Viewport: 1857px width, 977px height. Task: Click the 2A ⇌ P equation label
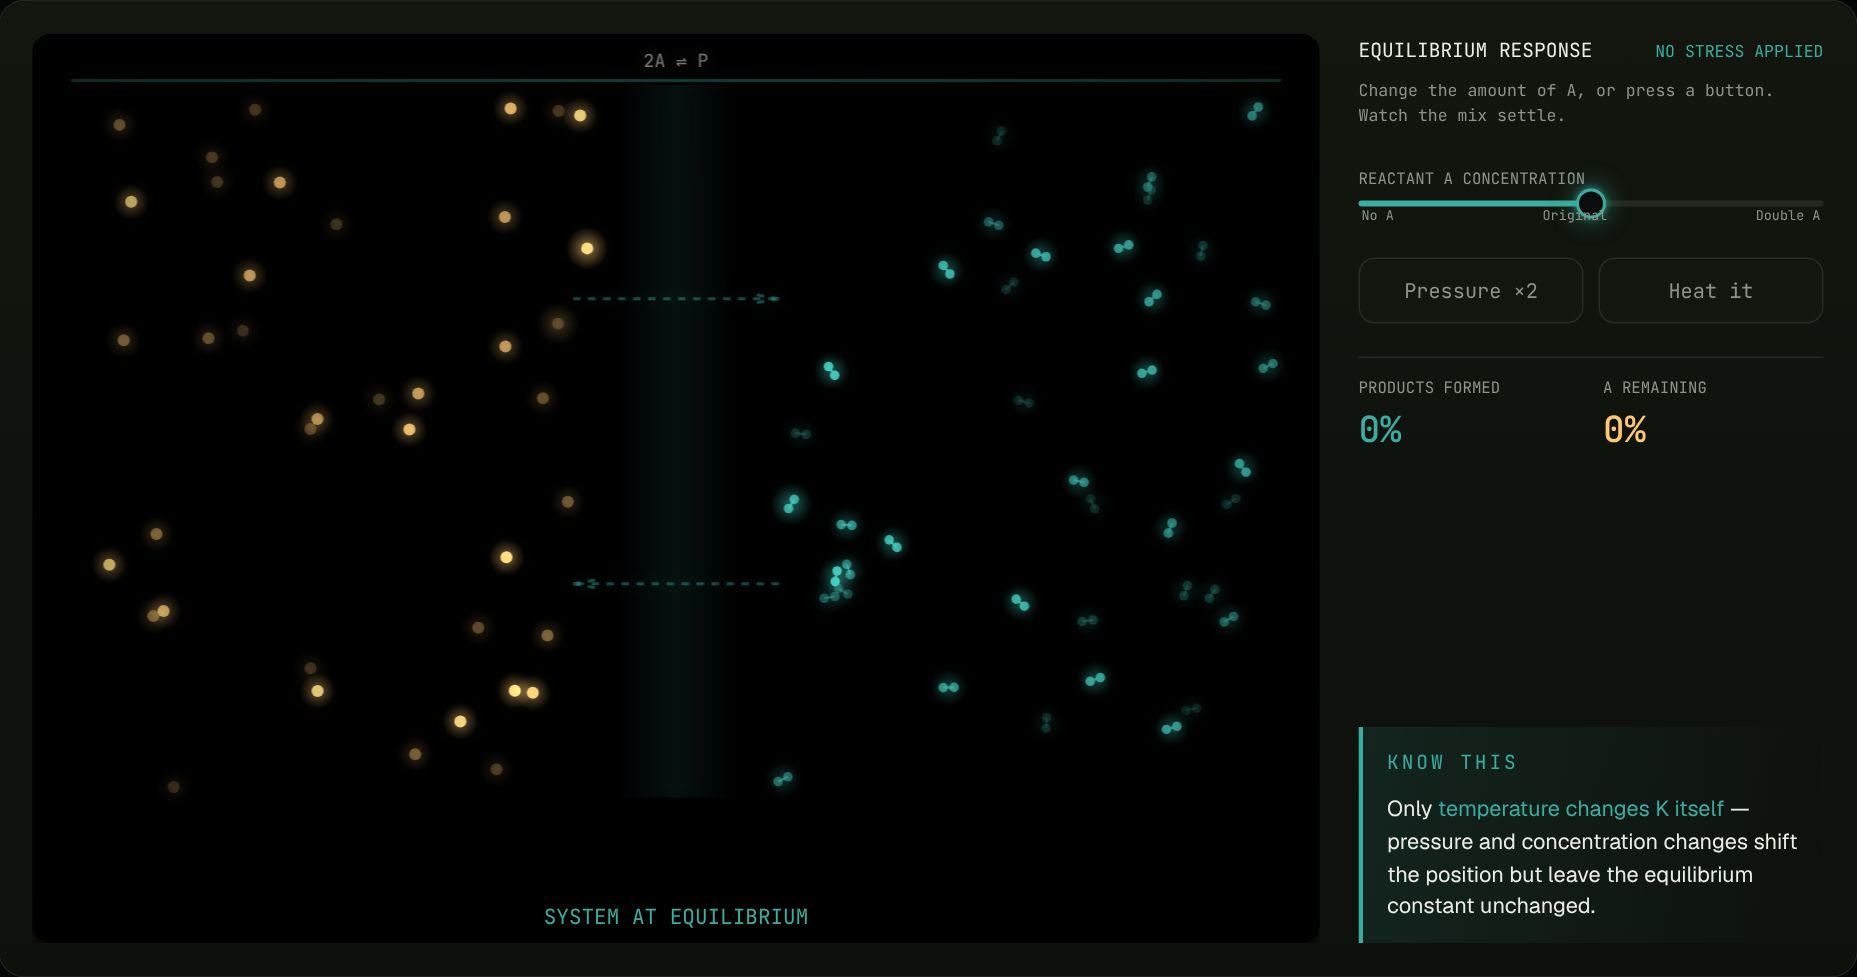pos(676,61)
